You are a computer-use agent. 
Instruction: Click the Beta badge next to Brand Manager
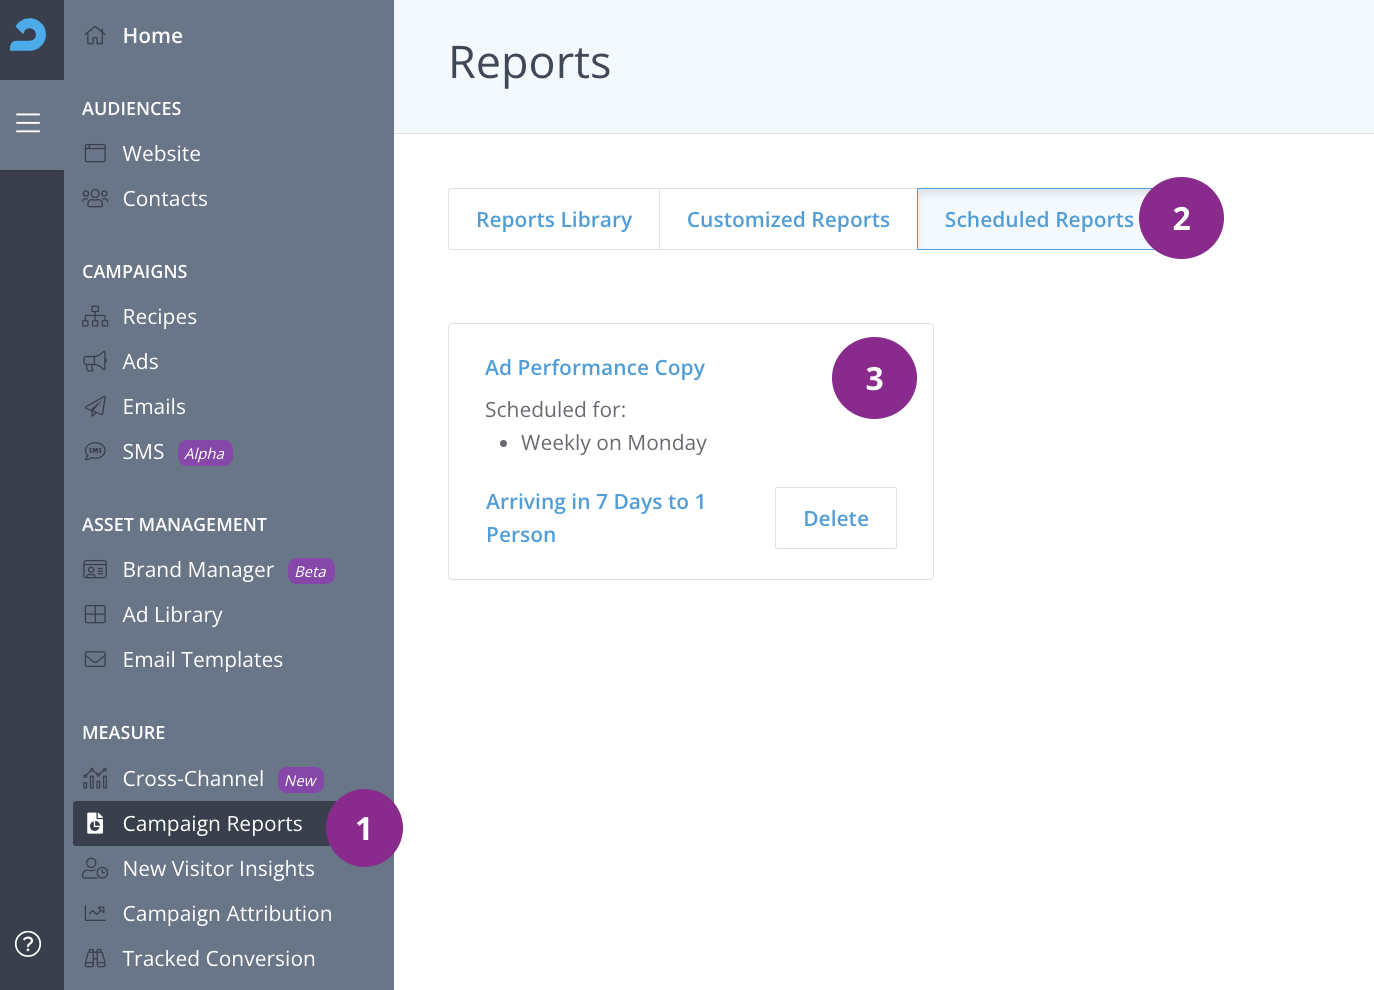point(311,571)
